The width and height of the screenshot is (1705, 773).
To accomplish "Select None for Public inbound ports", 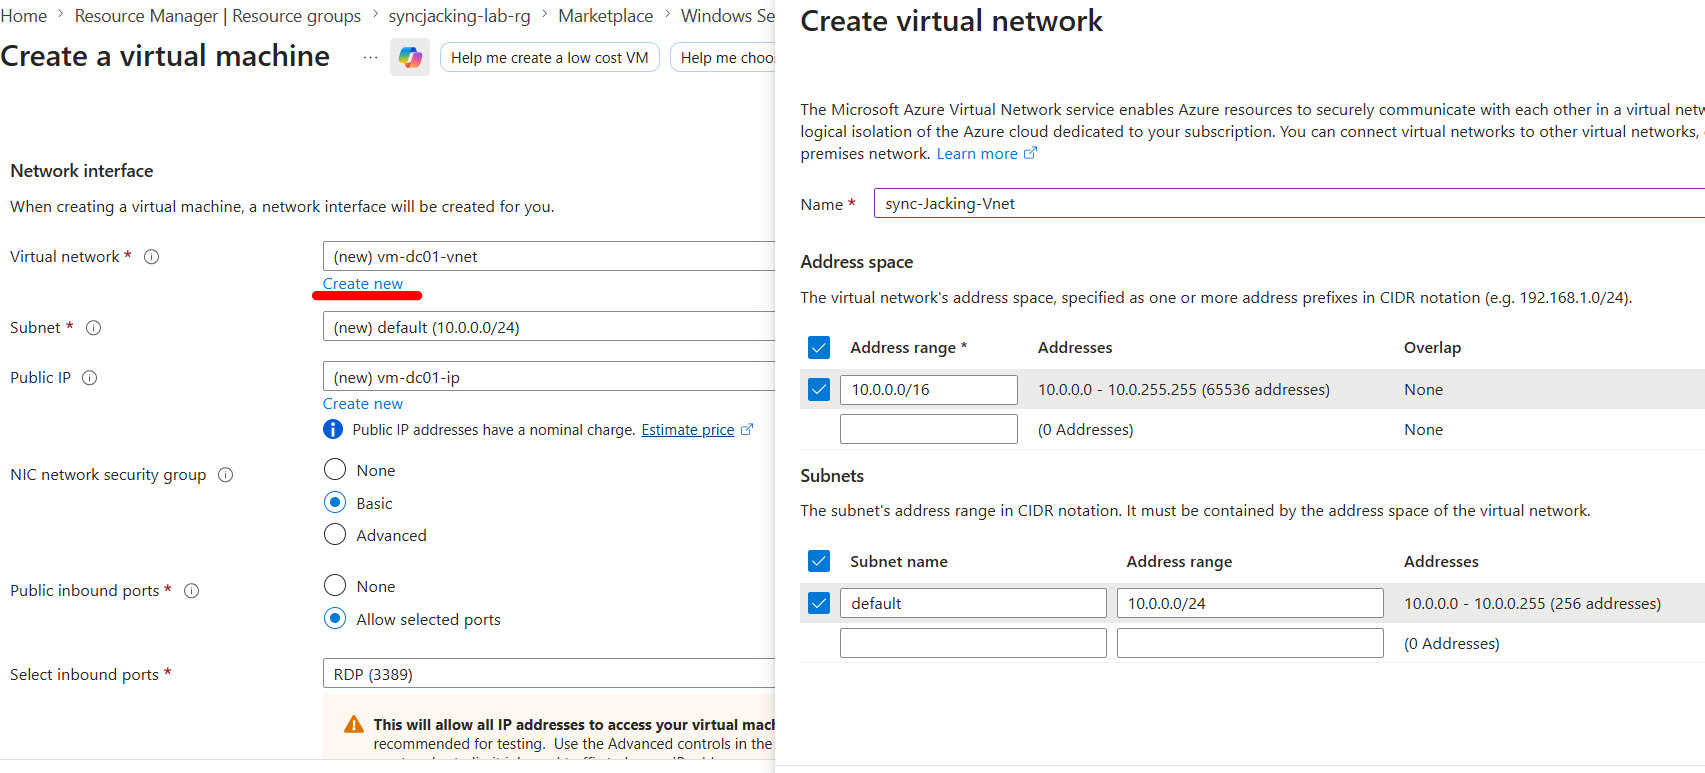I will (335, 586).
